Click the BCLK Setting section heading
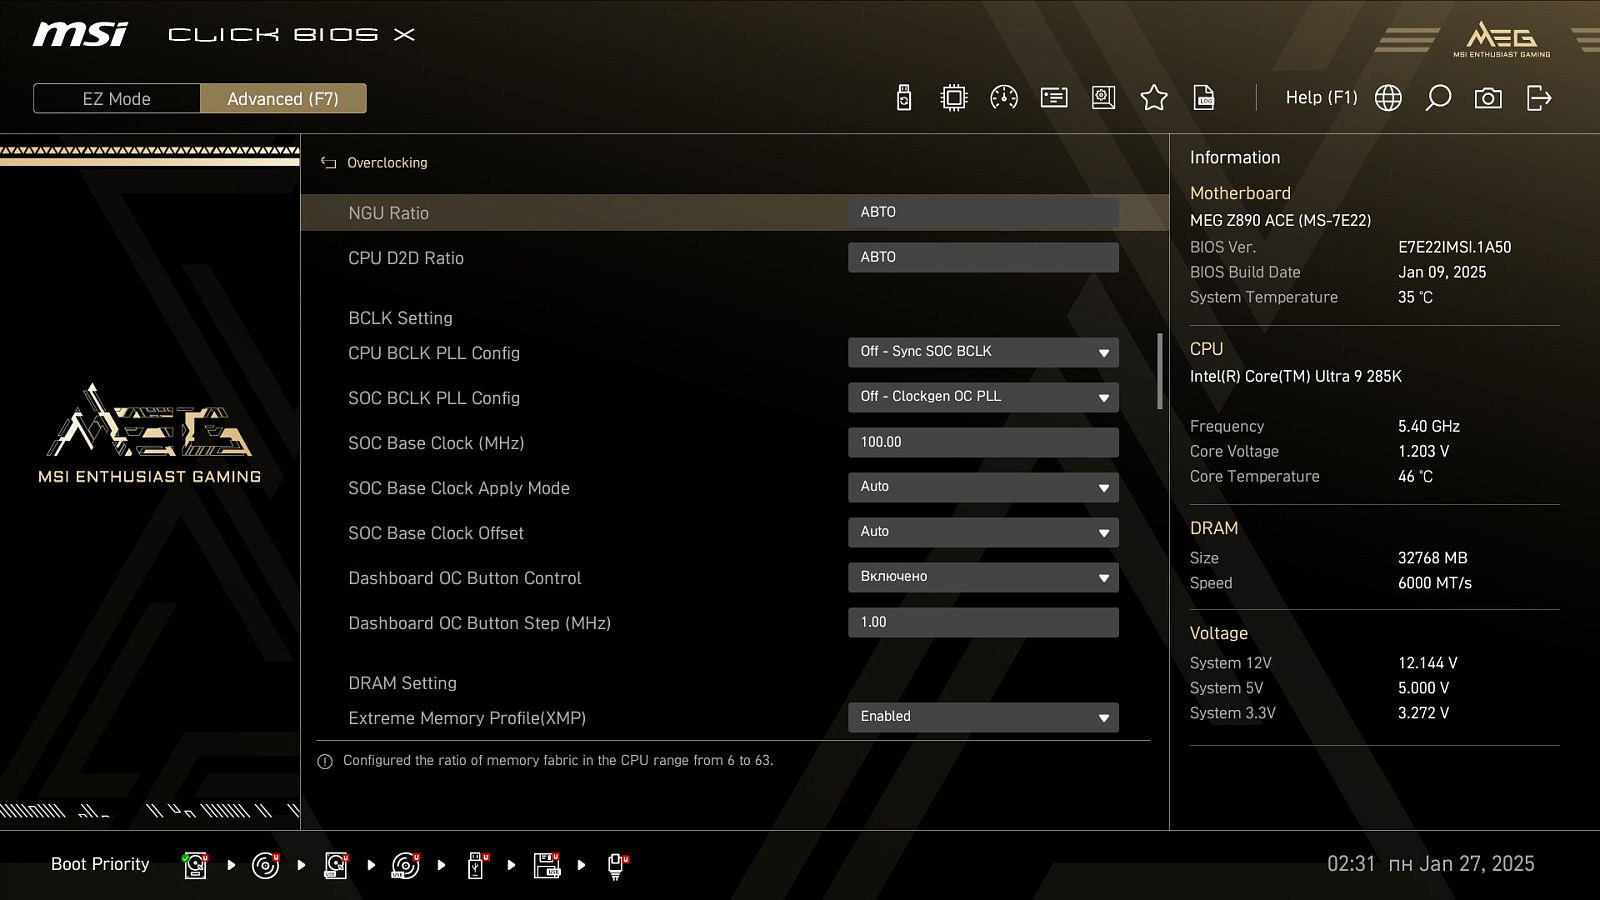This screenshot has width=1600, height=900. coord(400,318)
